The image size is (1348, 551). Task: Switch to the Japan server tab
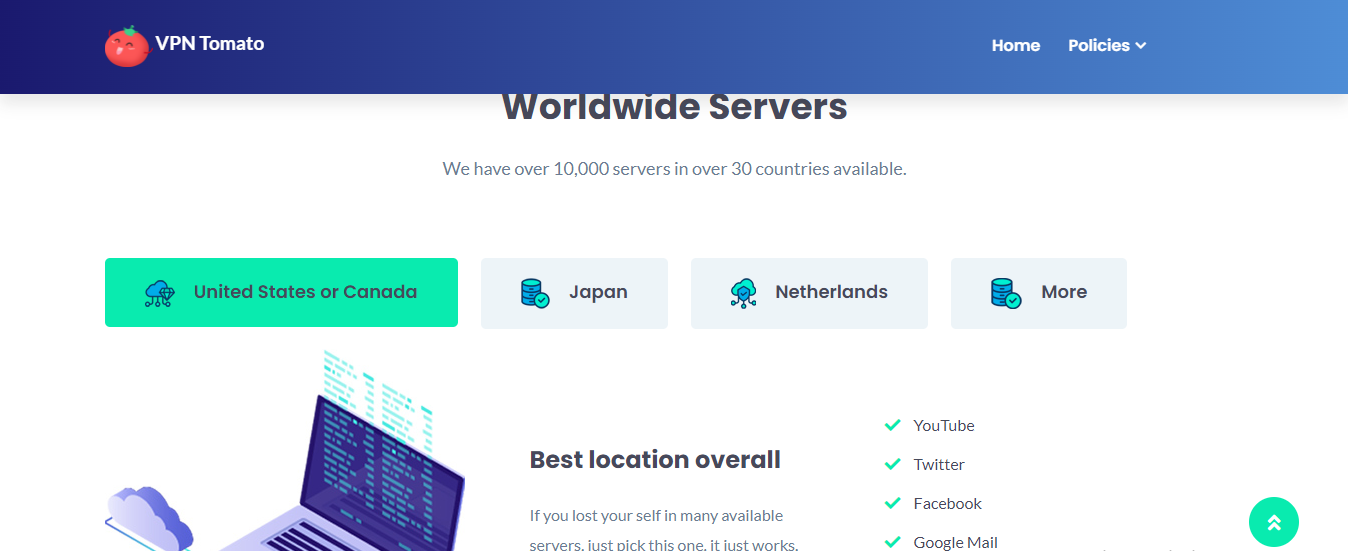click(574, 293)
